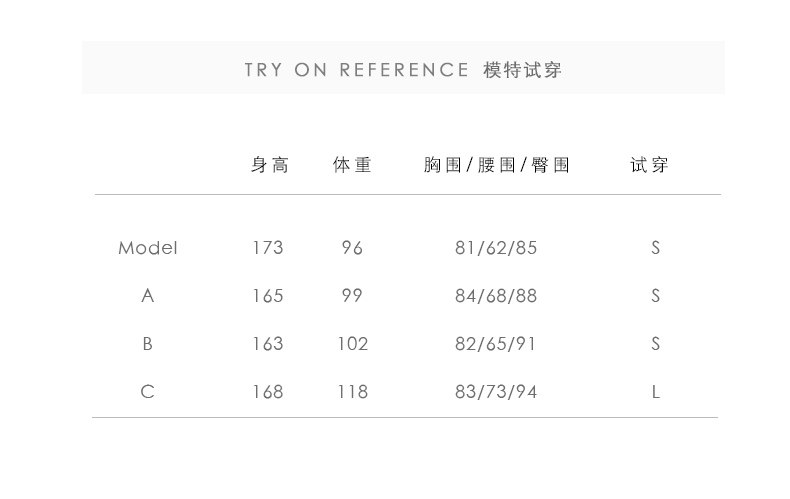Select the 身高 height column header
The image size is (790, 499).
[x=269, y=166]
